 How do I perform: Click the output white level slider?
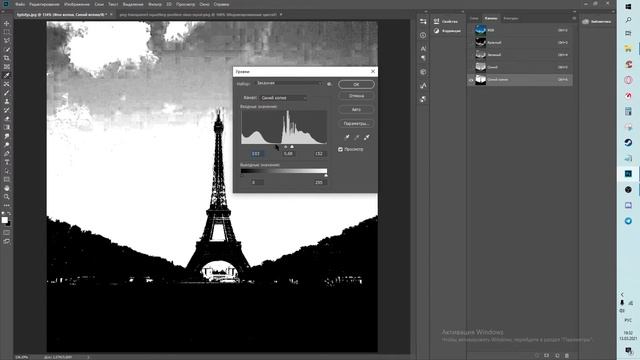[326, 176]
